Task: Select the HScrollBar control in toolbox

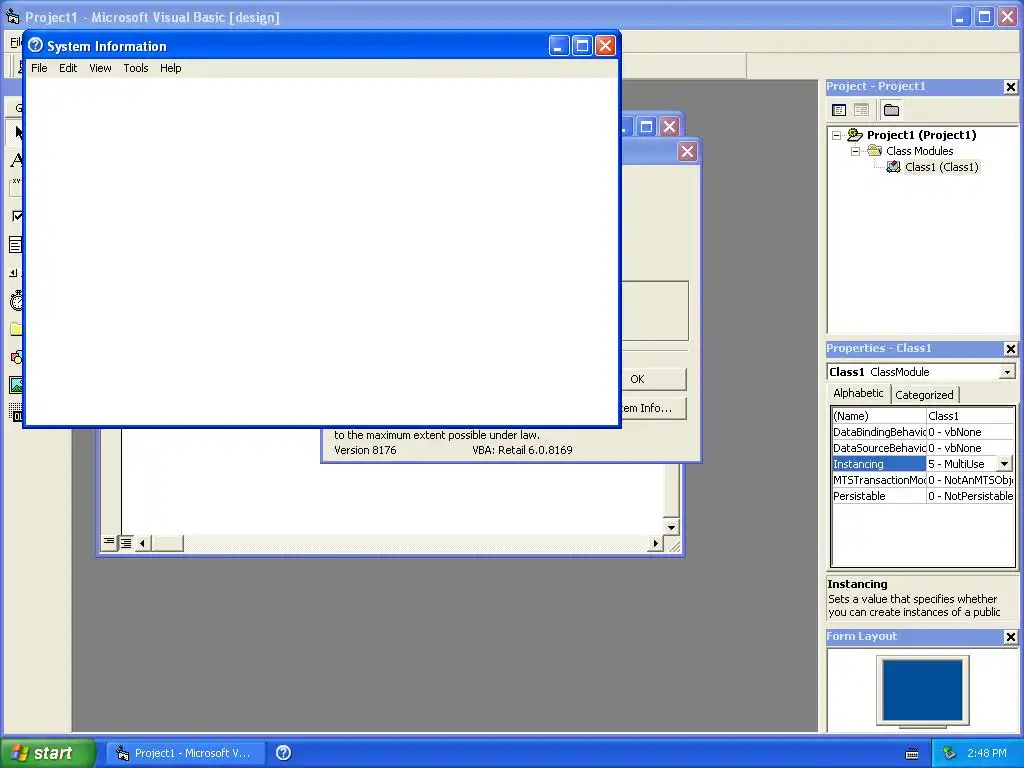Action: click(16, 273)
